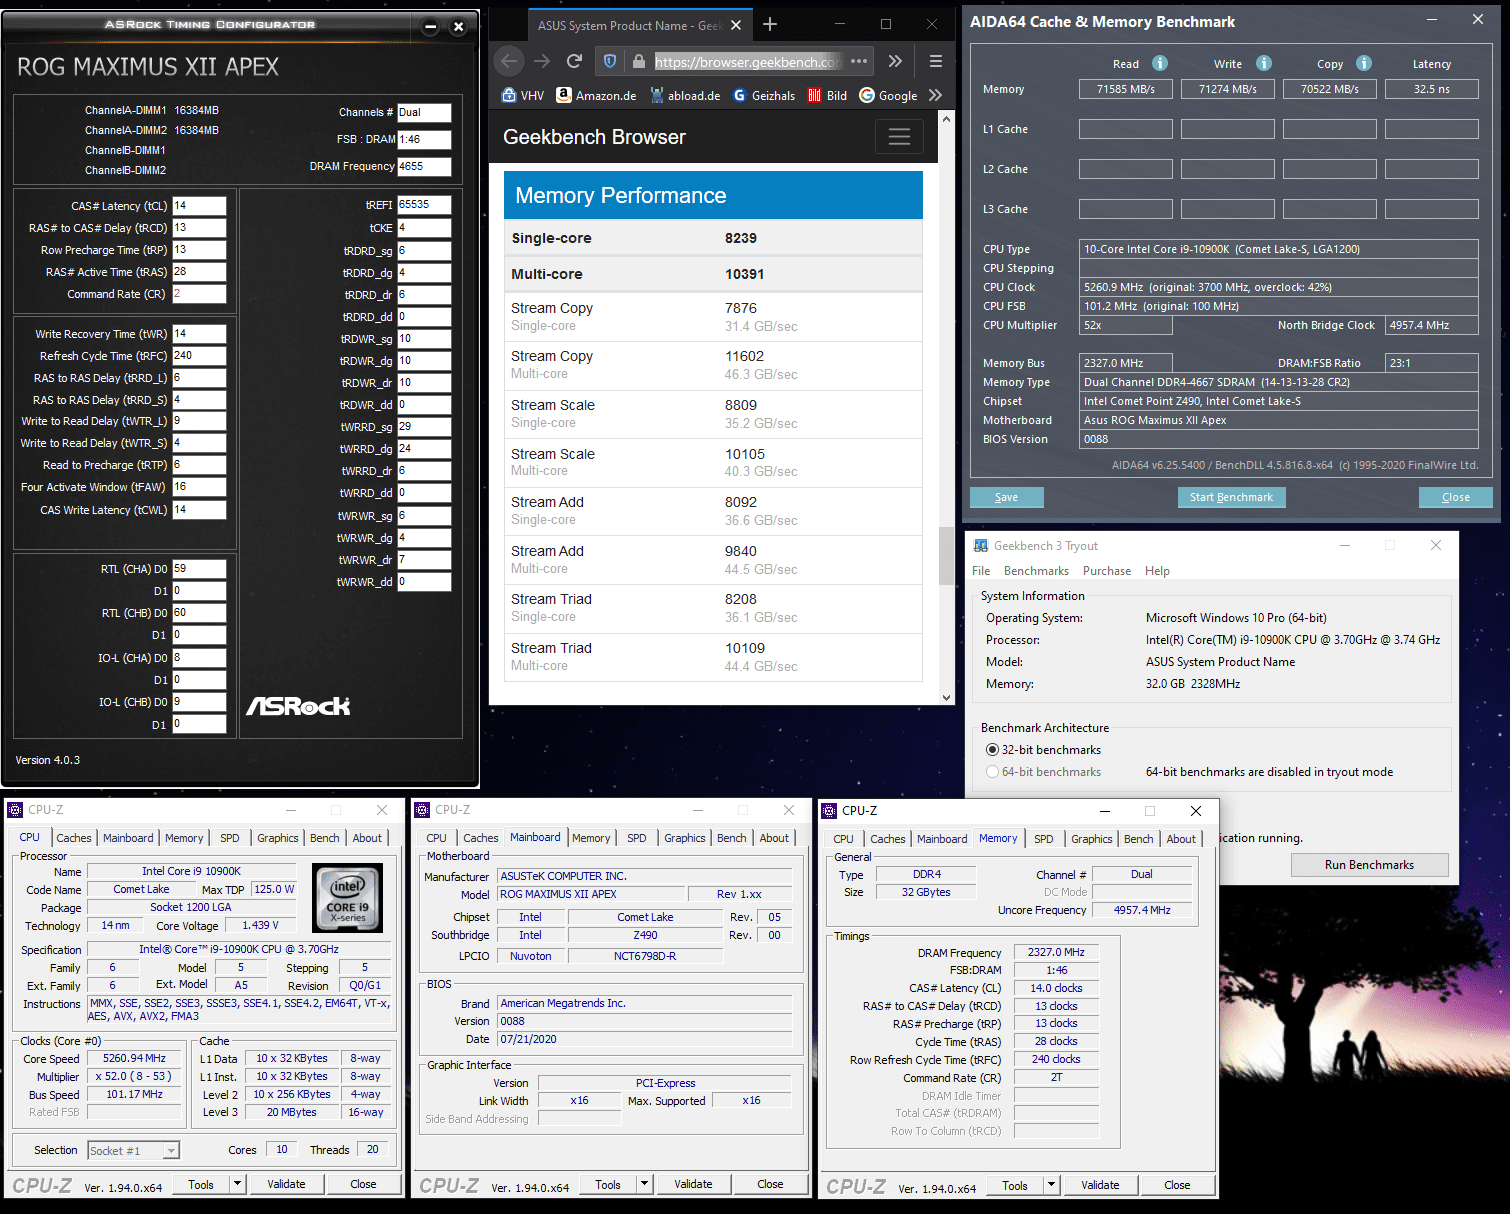Show more bookmarks chevron

tap(935, 96)
